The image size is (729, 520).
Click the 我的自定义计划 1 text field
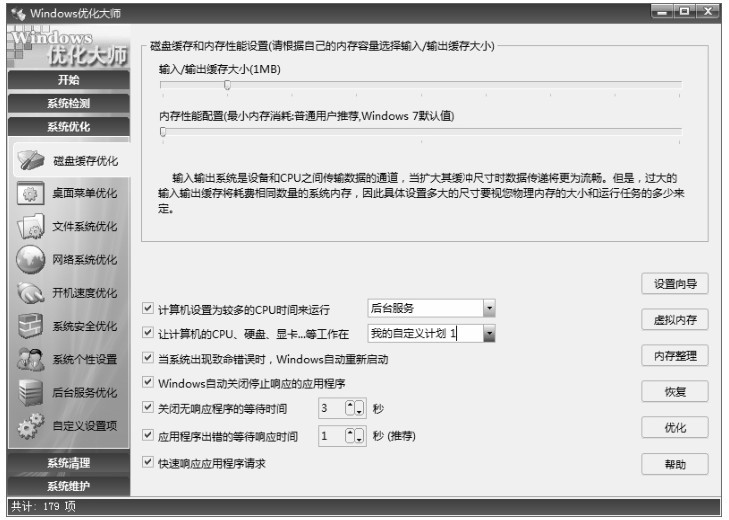point(425,333)
